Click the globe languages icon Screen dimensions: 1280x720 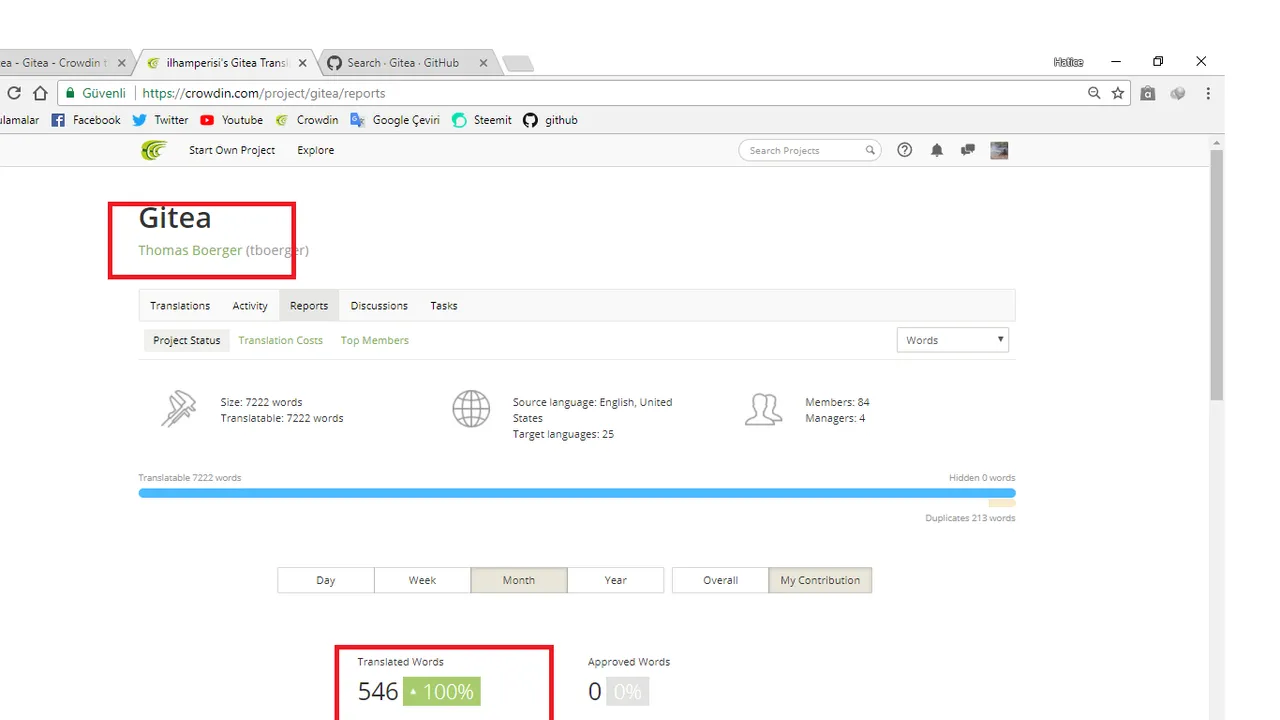(471, 409)
